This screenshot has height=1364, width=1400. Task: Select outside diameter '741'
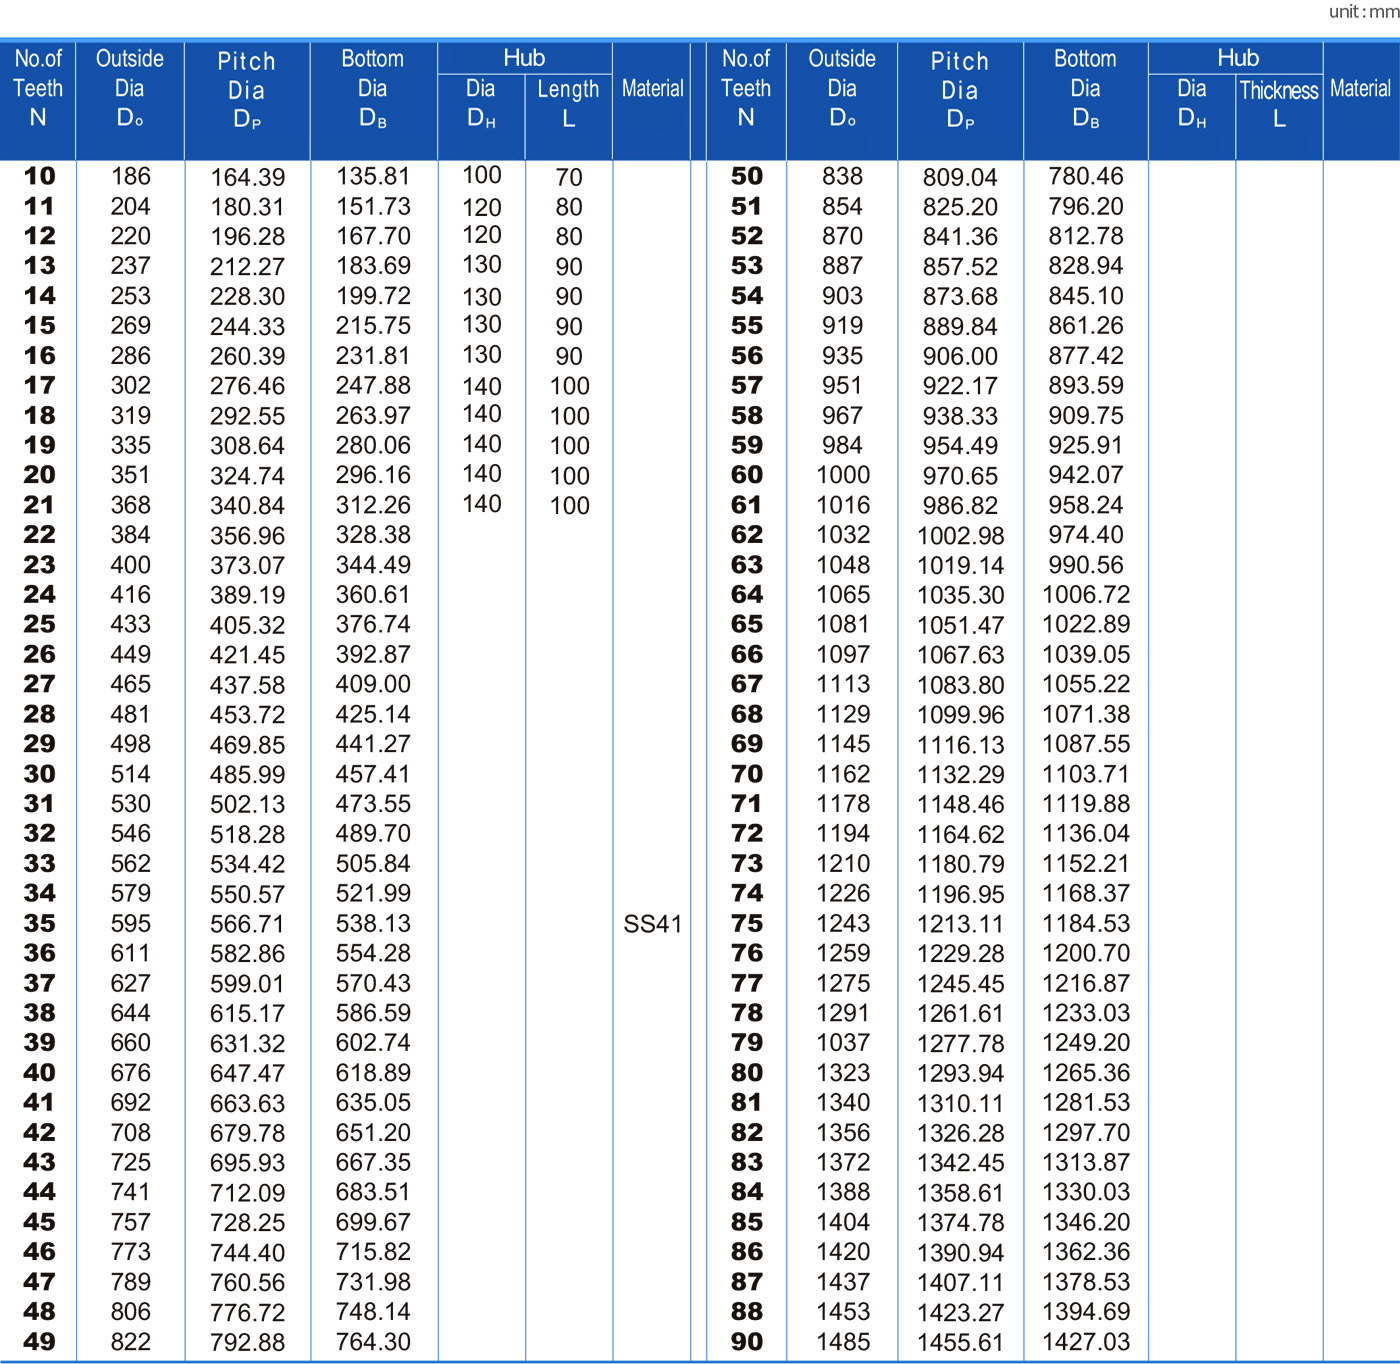[x=130, y=1193]
